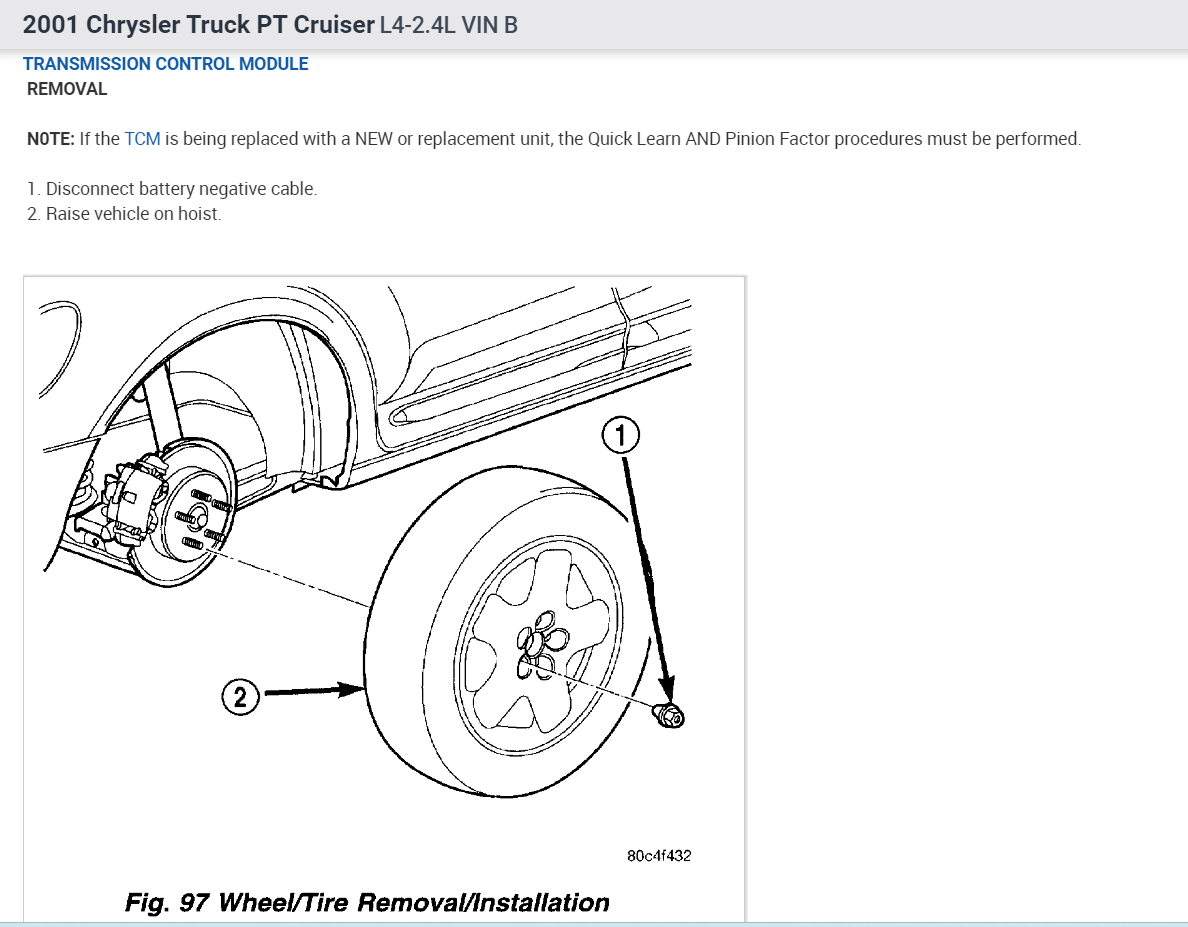Click the Fig. 97 Wheel/Tire Removal caption
1188x927 pixels.
368,901
